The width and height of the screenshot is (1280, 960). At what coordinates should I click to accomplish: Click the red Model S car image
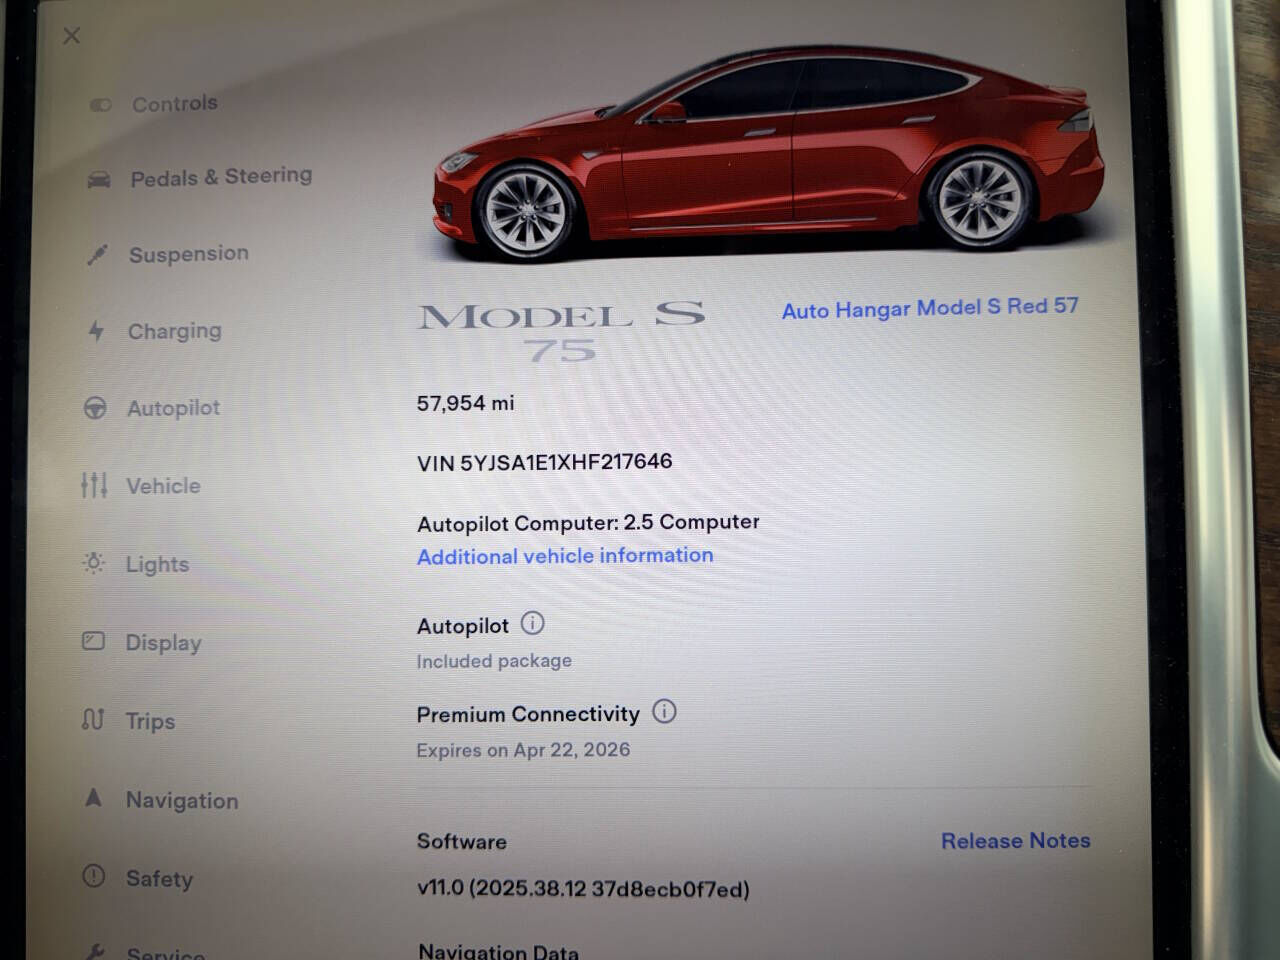pos(770,150)
